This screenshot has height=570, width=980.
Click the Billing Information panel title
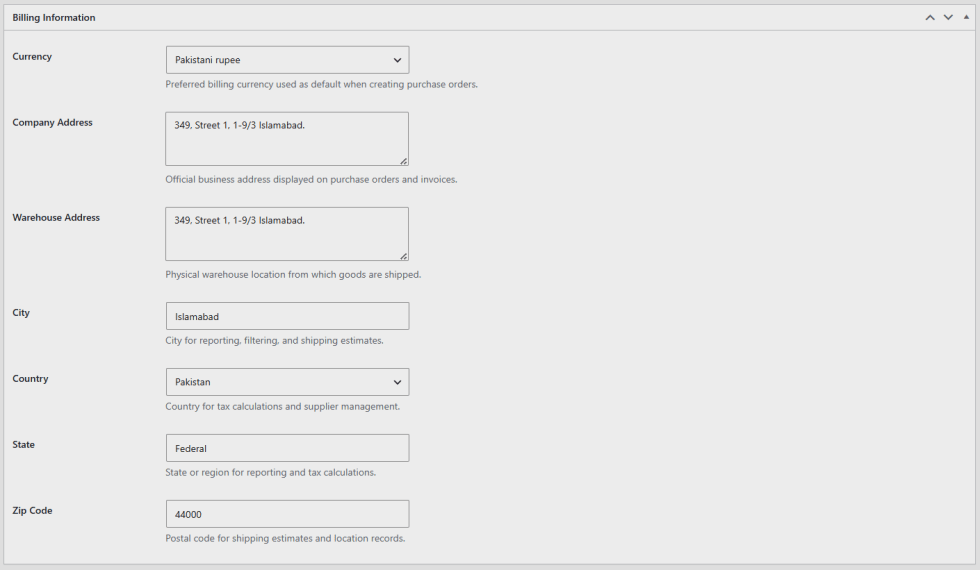pos(54,18)
